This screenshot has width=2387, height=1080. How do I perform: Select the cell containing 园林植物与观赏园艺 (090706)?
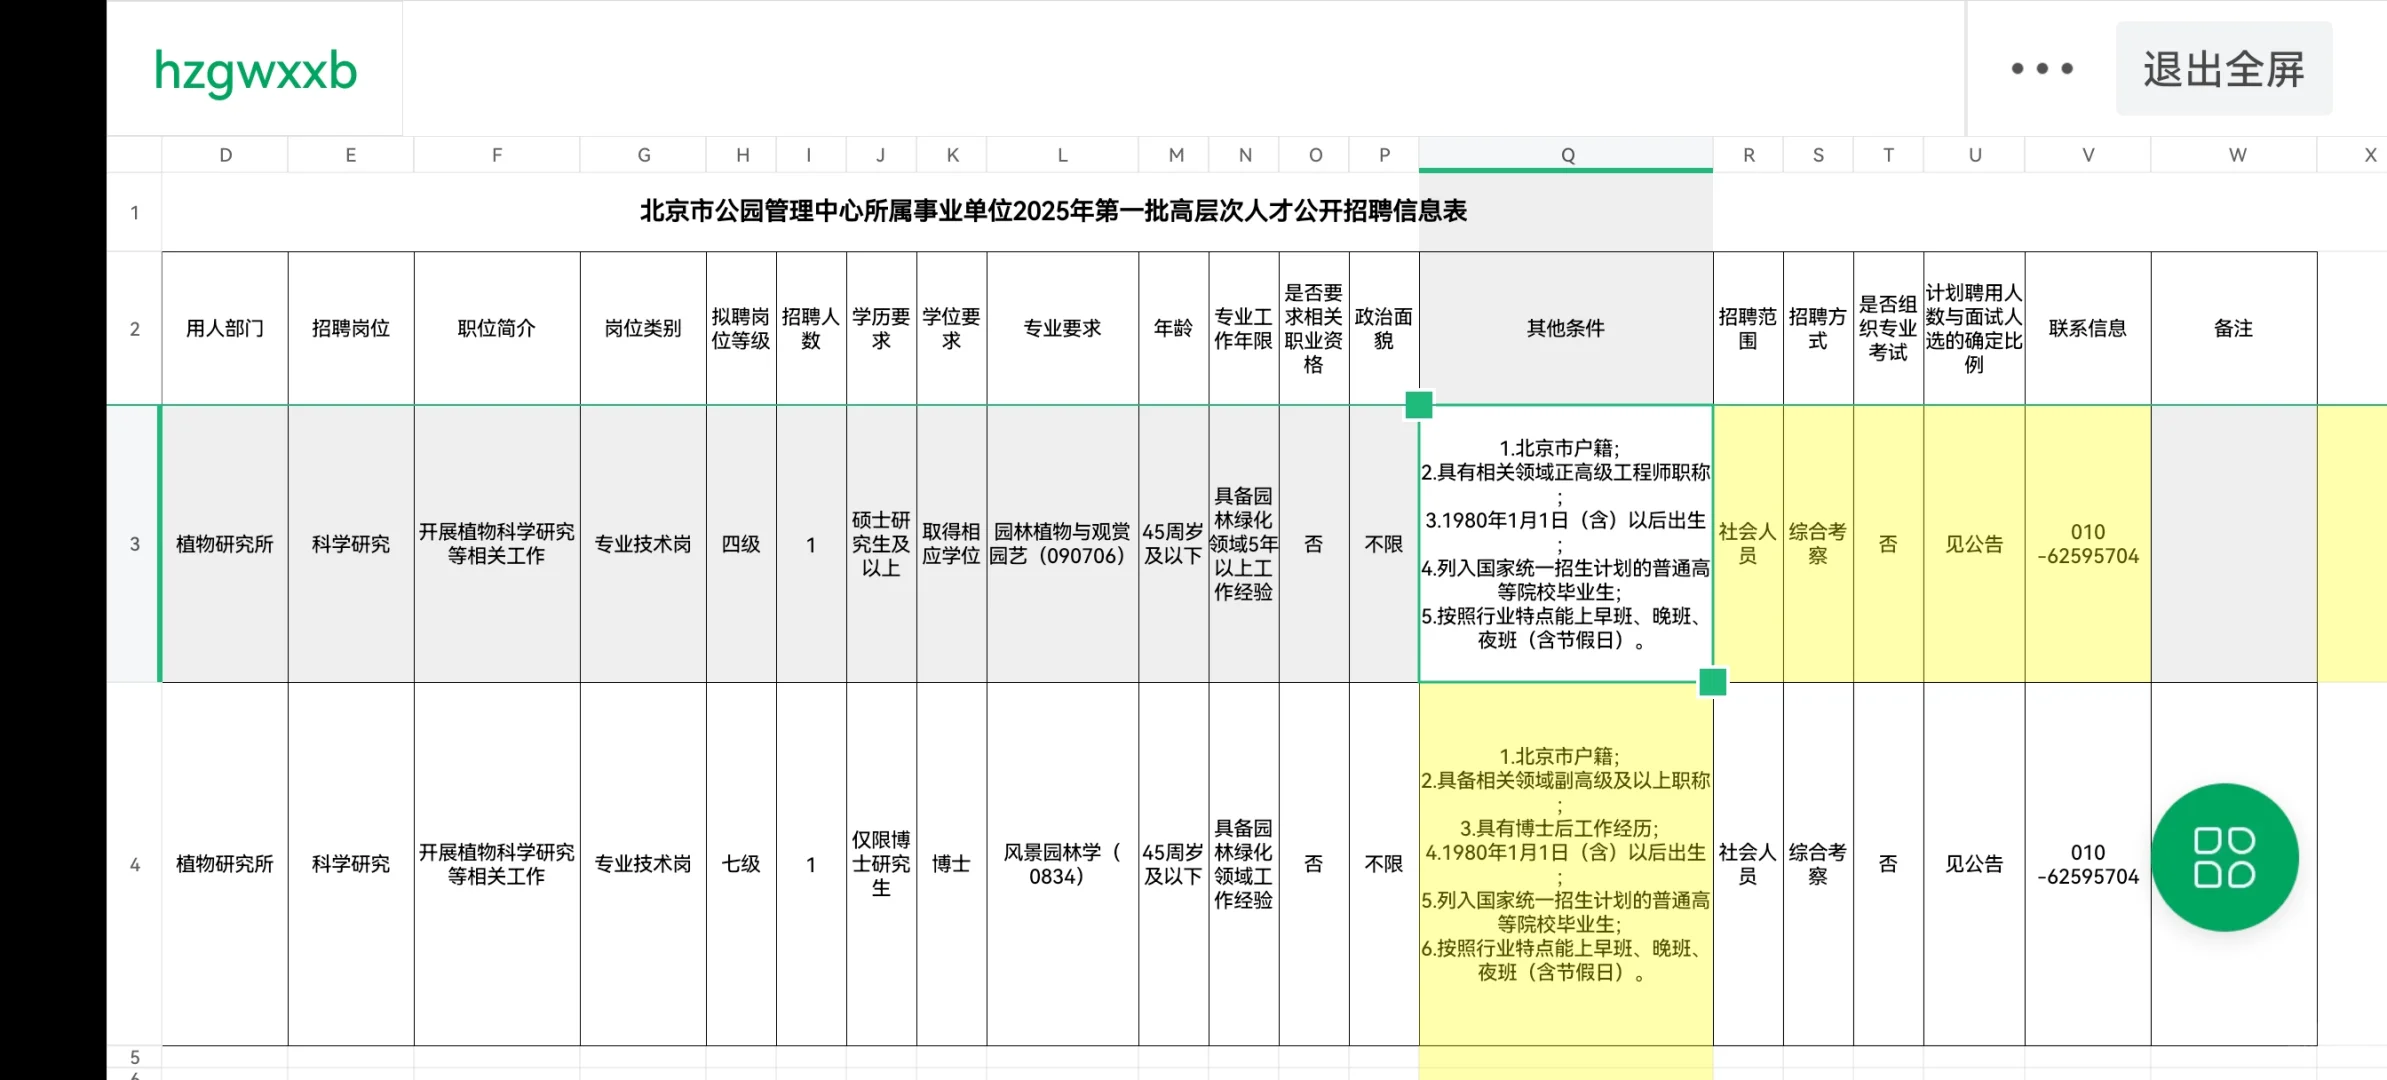[x=1061, y=544]
